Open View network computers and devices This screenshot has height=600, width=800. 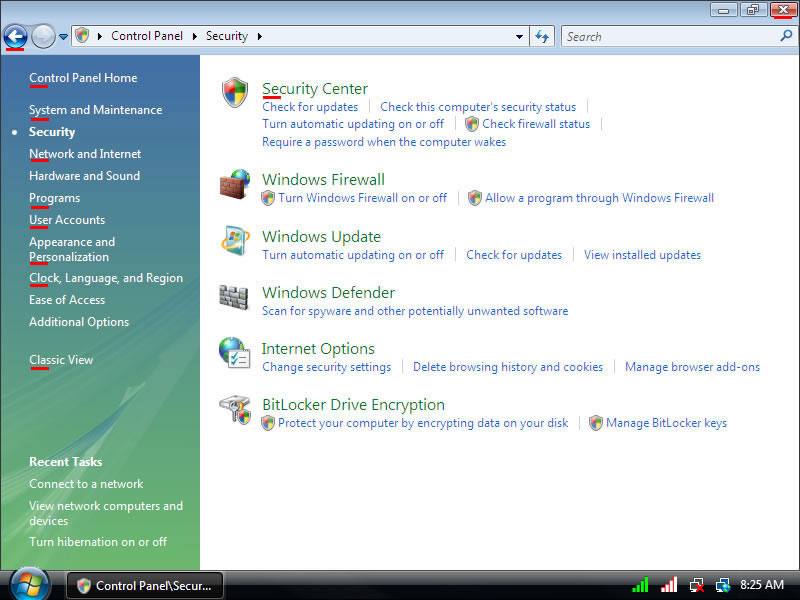(x=106, y=513)
